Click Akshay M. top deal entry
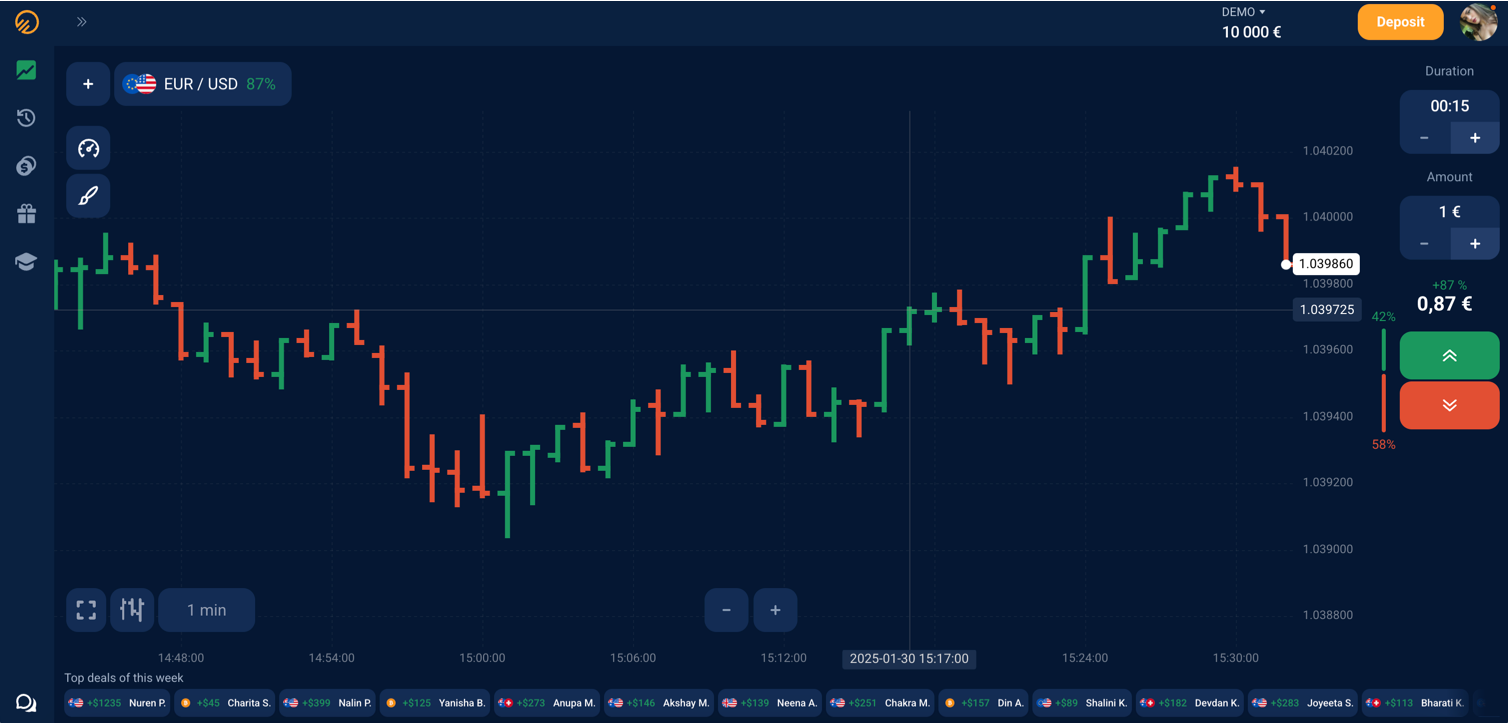Viewport: 1508px width, 723px height. (x=659, y=703)
